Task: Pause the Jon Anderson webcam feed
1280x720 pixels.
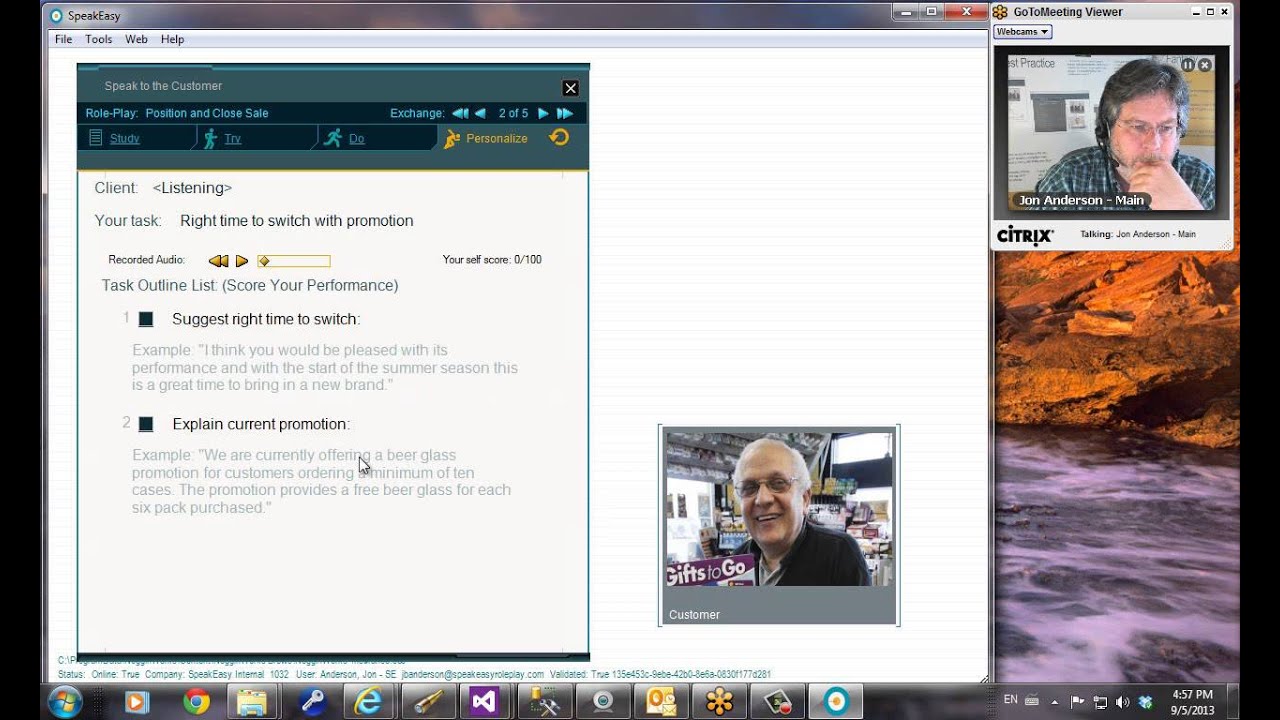Action: pos(1188,65)
